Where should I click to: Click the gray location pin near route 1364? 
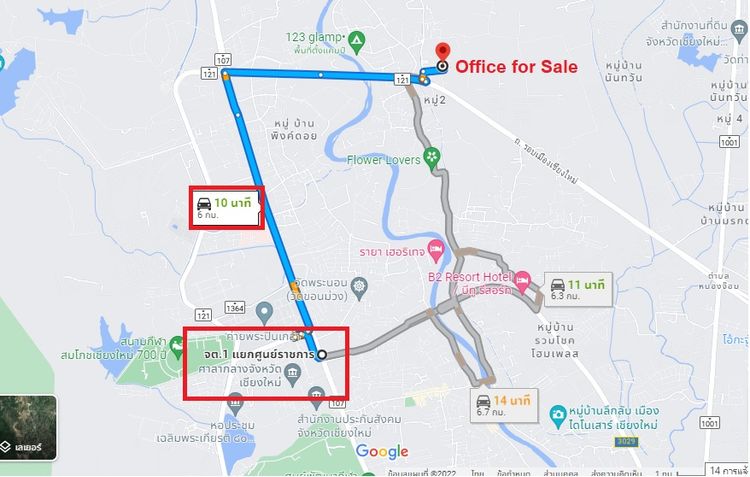click(264, 313)
